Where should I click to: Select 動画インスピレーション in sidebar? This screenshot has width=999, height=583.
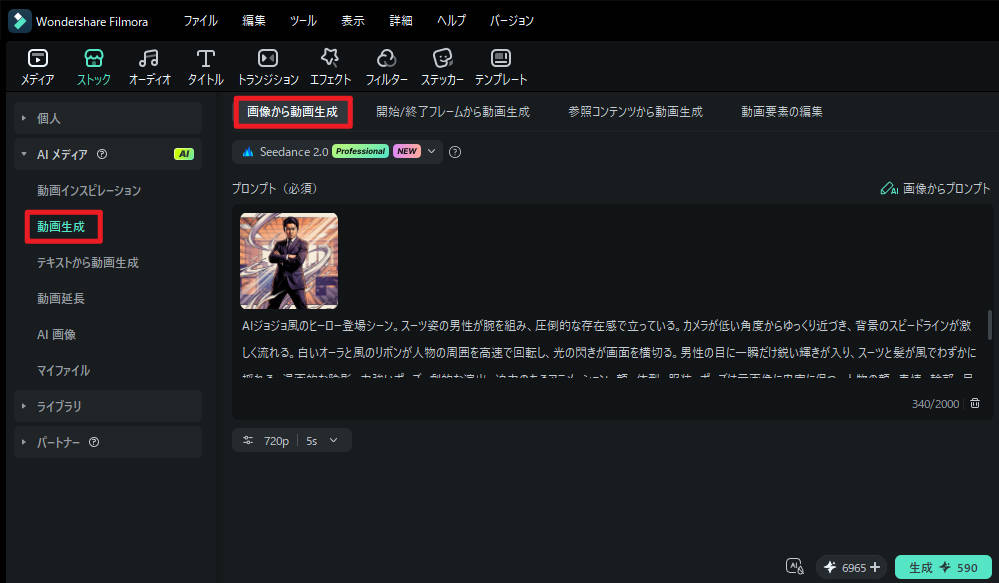click(x=89, y=191)
